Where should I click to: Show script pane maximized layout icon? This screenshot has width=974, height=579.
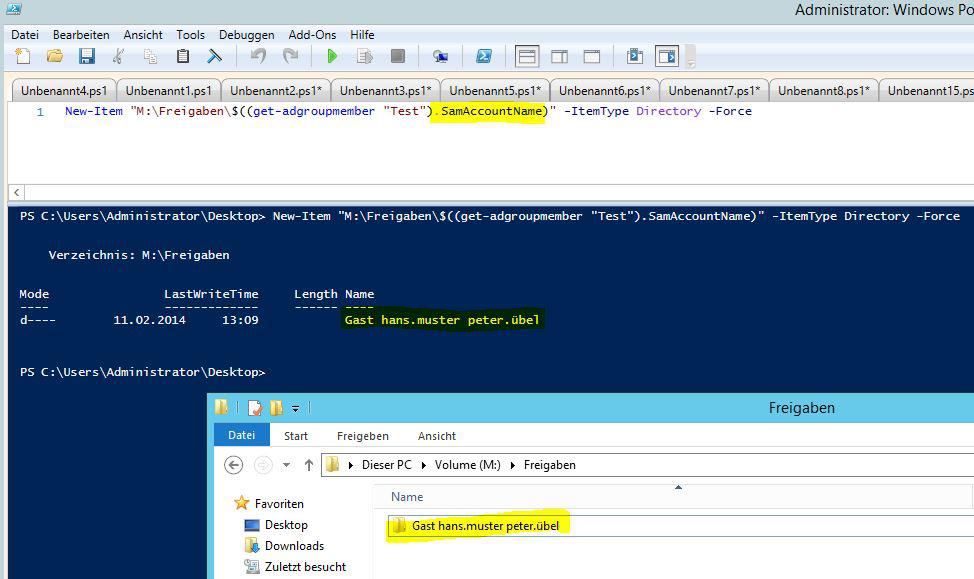tap(592, 57)
